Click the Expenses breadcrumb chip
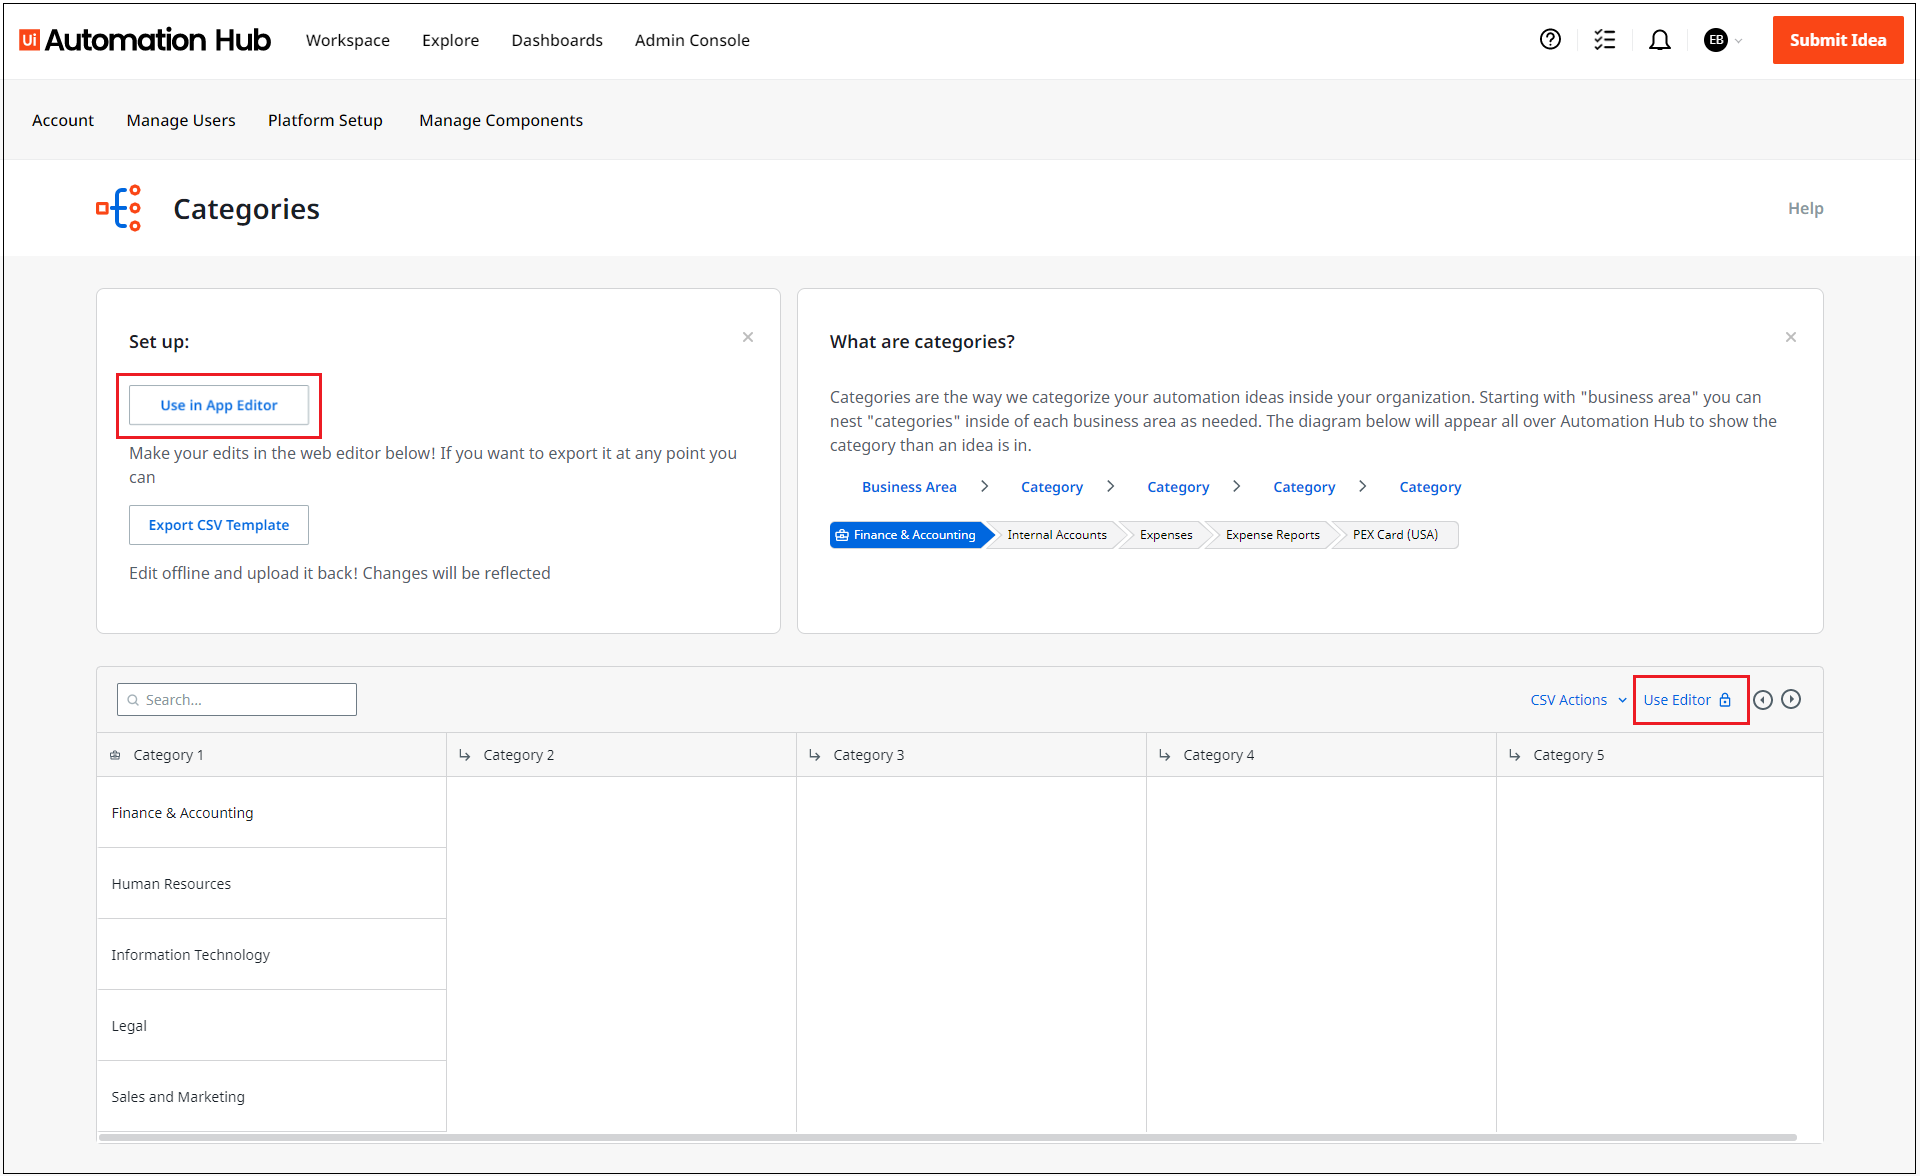1920x1176 pixels. (1166, 535)
